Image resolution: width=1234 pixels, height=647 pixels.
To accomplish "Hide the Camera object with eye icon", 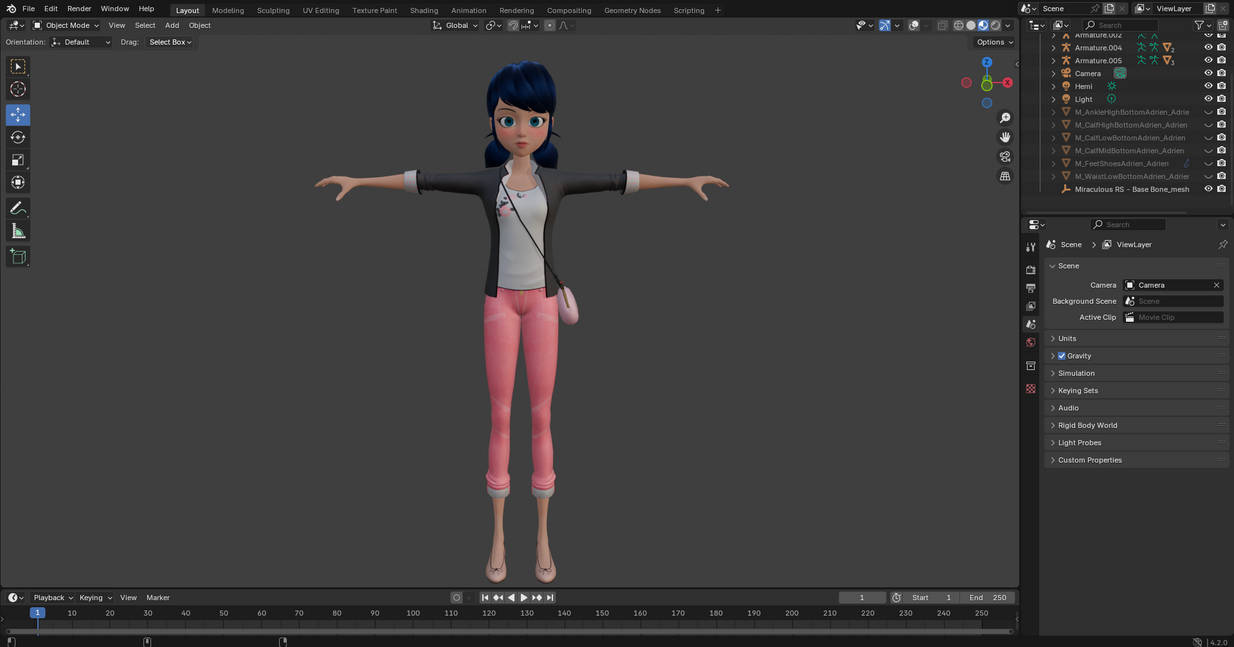I will (x=1208, y=73).
